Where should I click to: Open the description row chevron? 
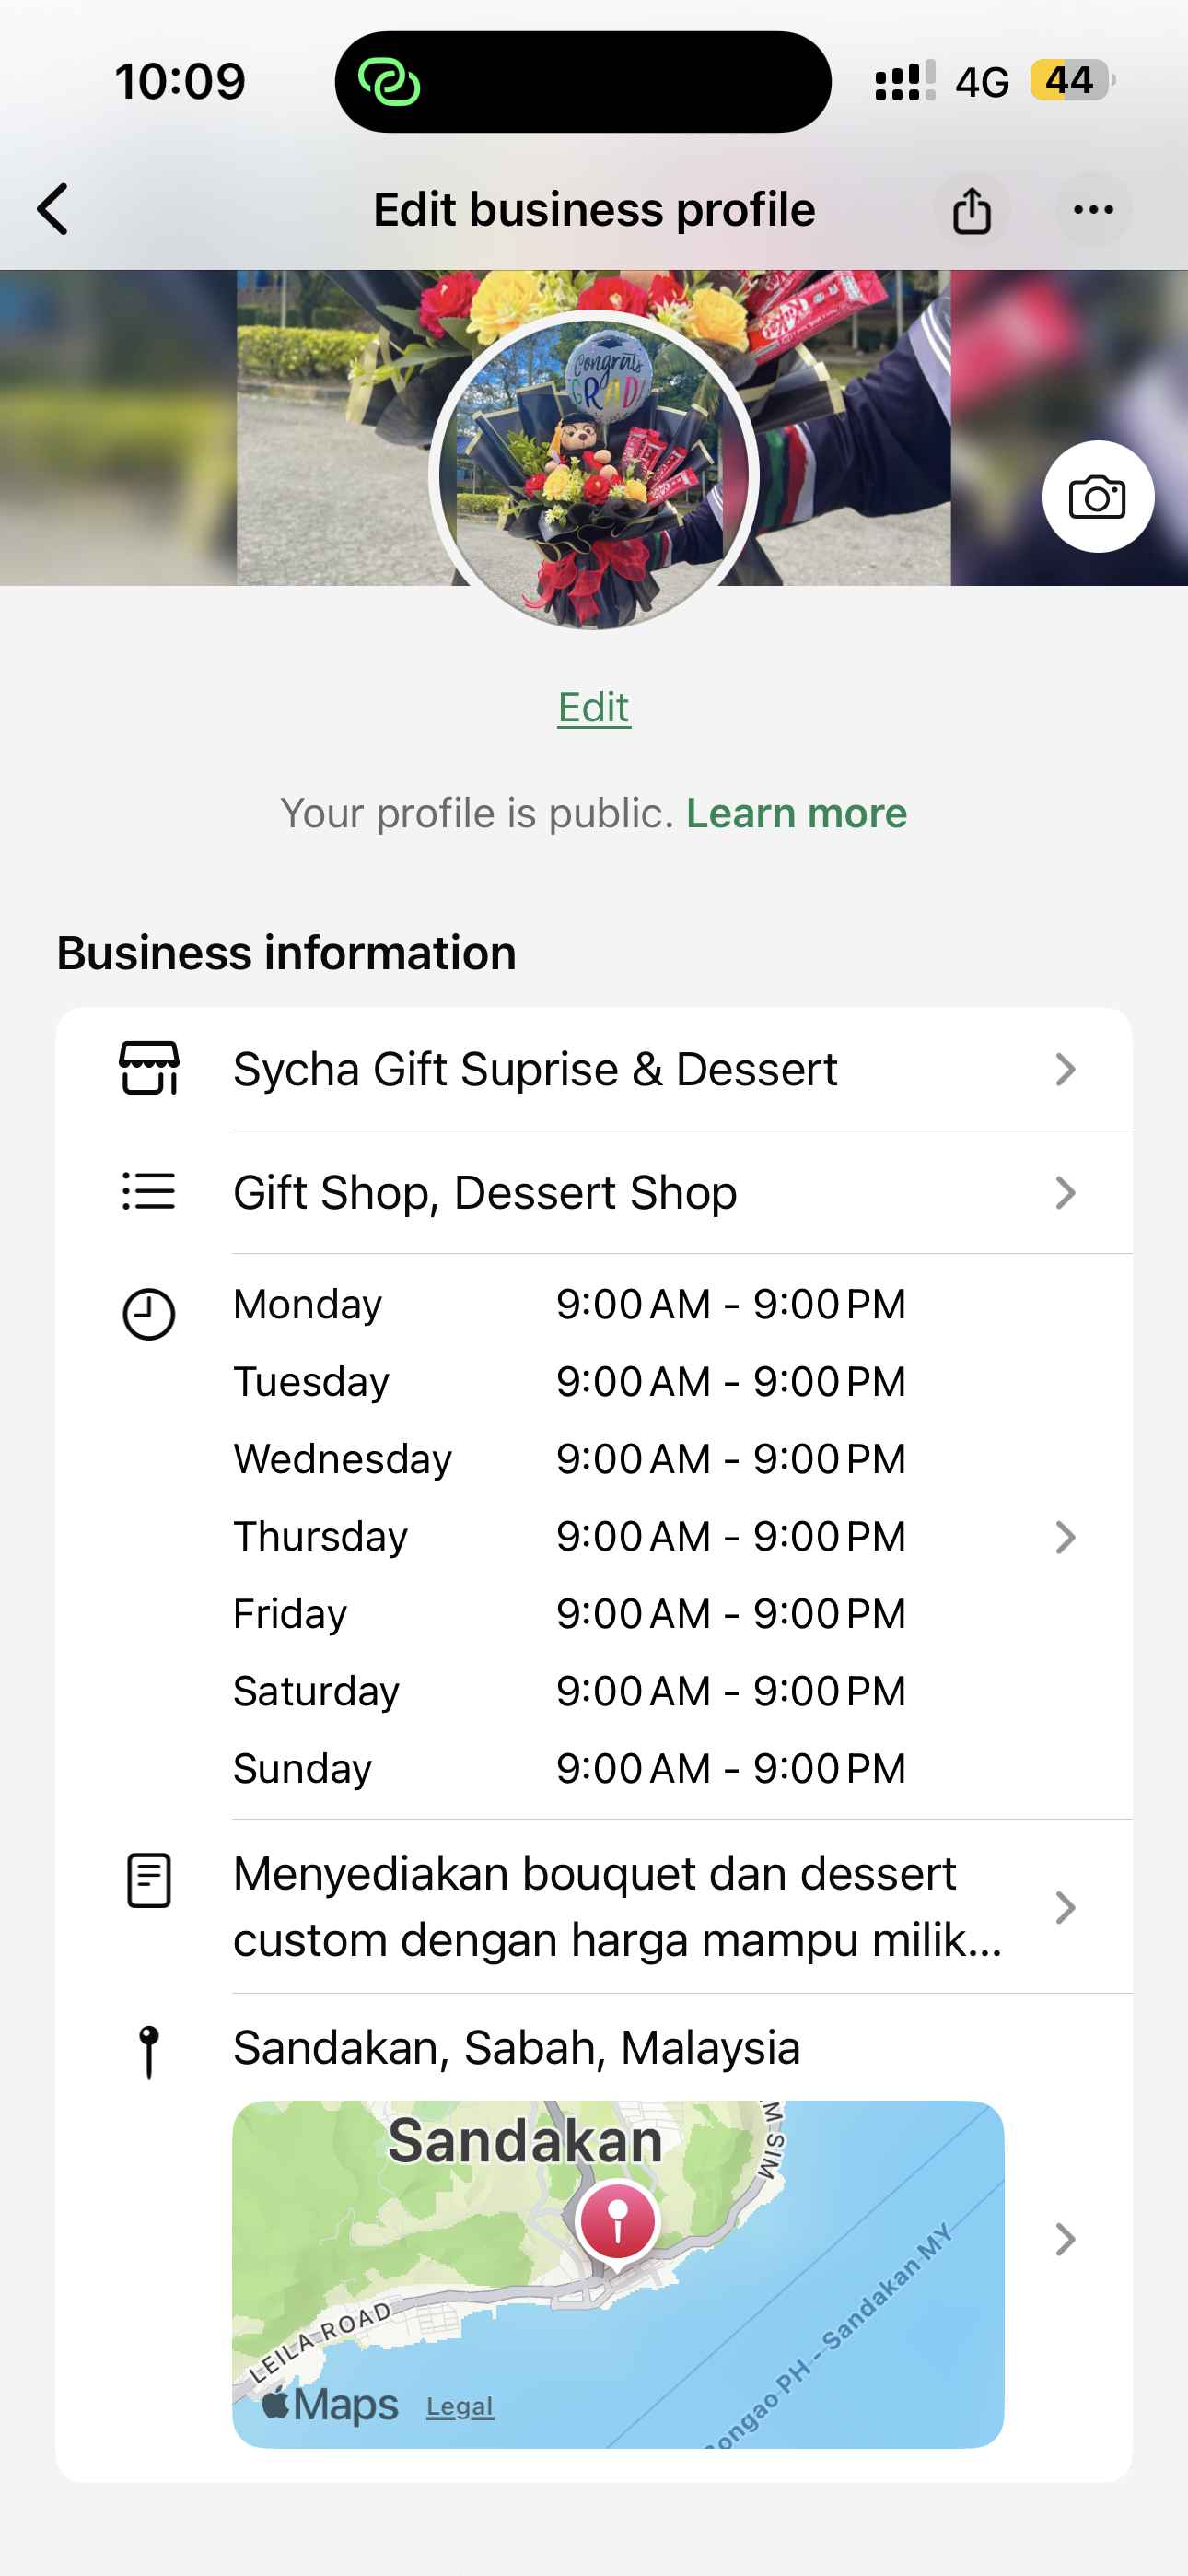click(x=1065, y=1907)
